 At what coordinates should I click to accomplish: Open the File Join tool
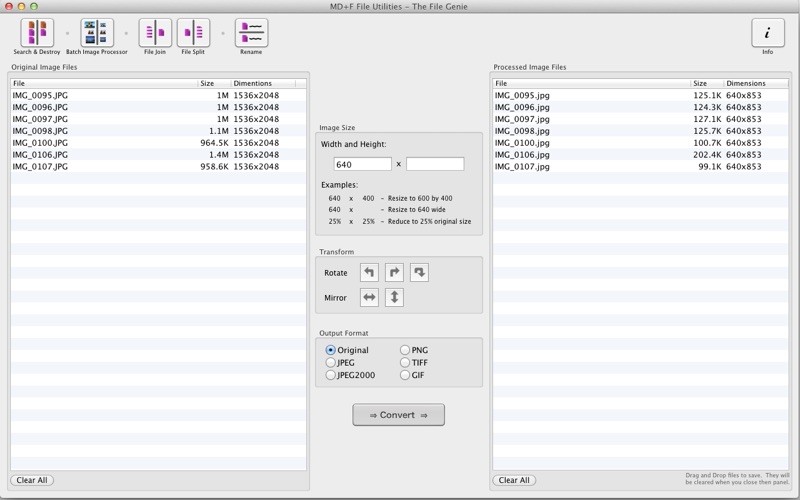coord(155,33)
